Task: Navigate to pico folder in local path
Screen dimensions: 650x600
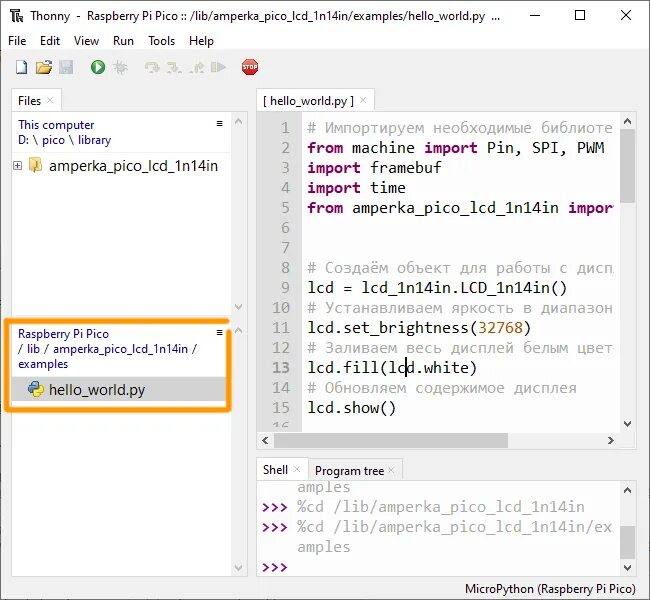Action: click(53, 140)
